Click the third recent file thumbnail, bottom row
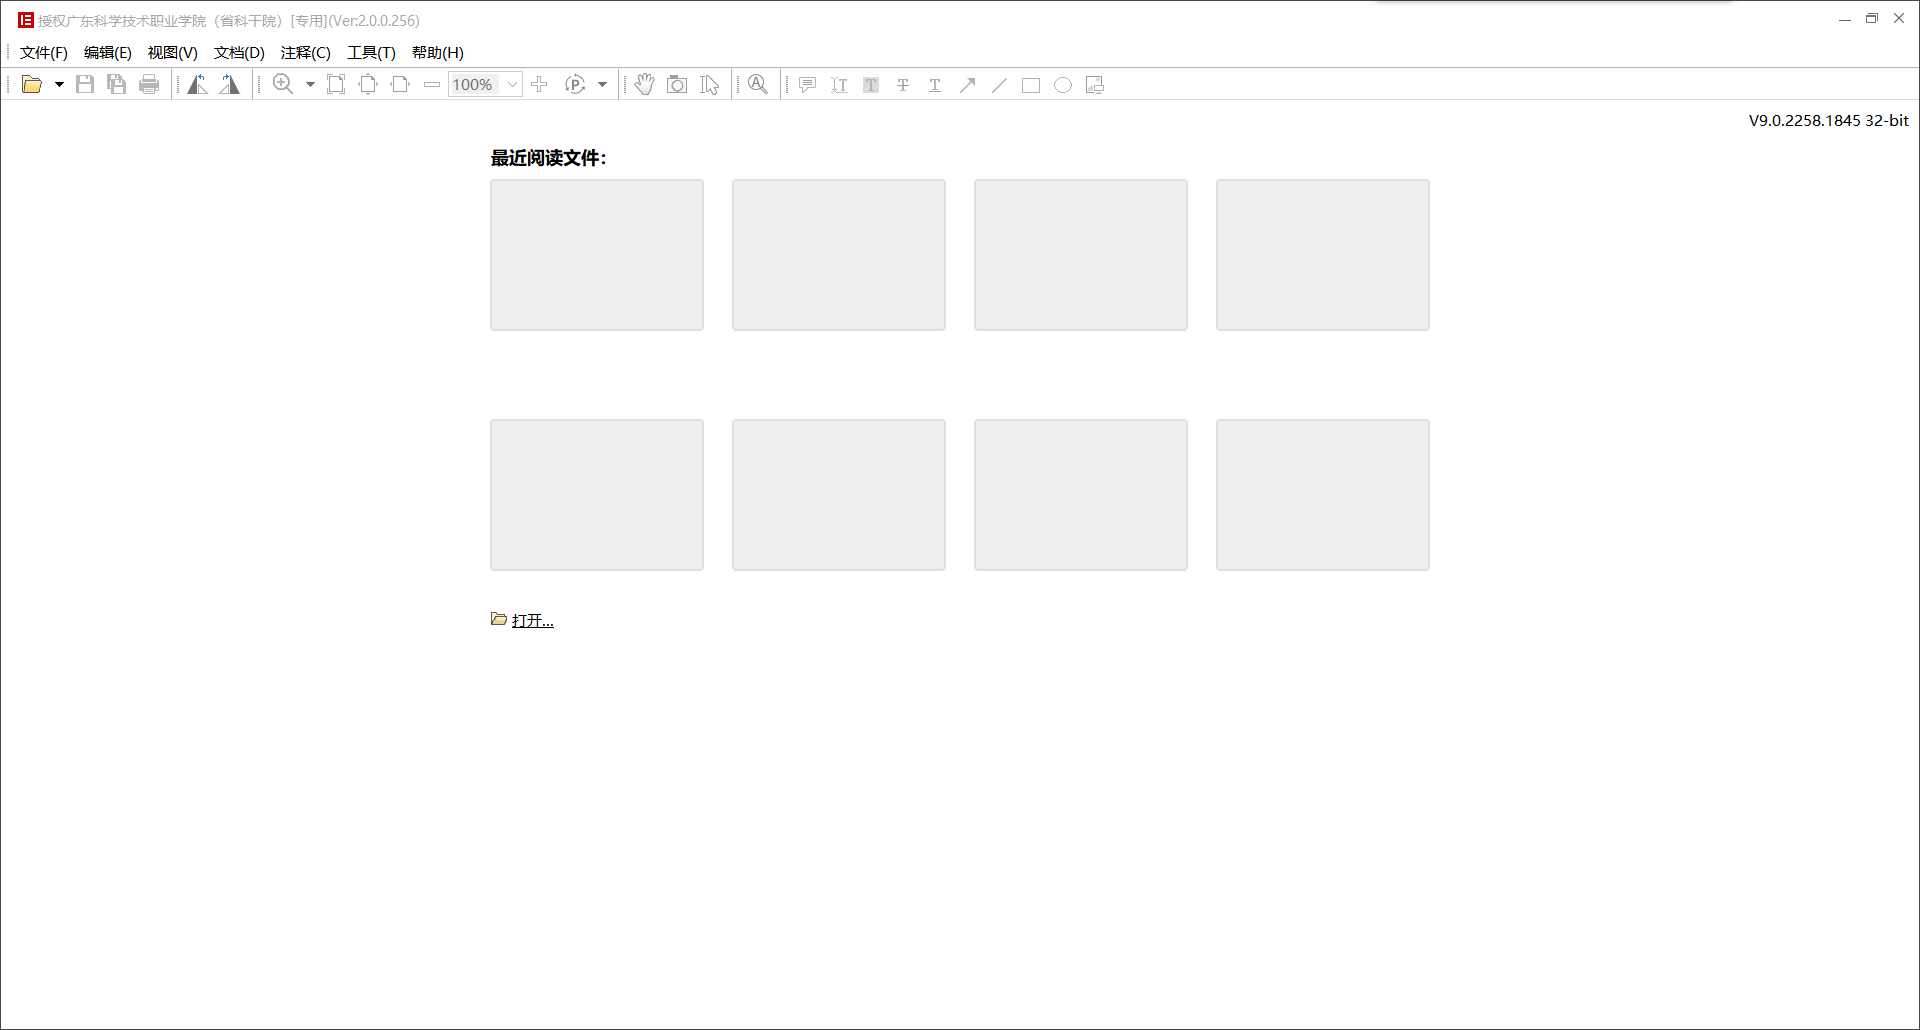Image resolution: width=1920 pixels, height=1030 pixels. (1081, 495)
